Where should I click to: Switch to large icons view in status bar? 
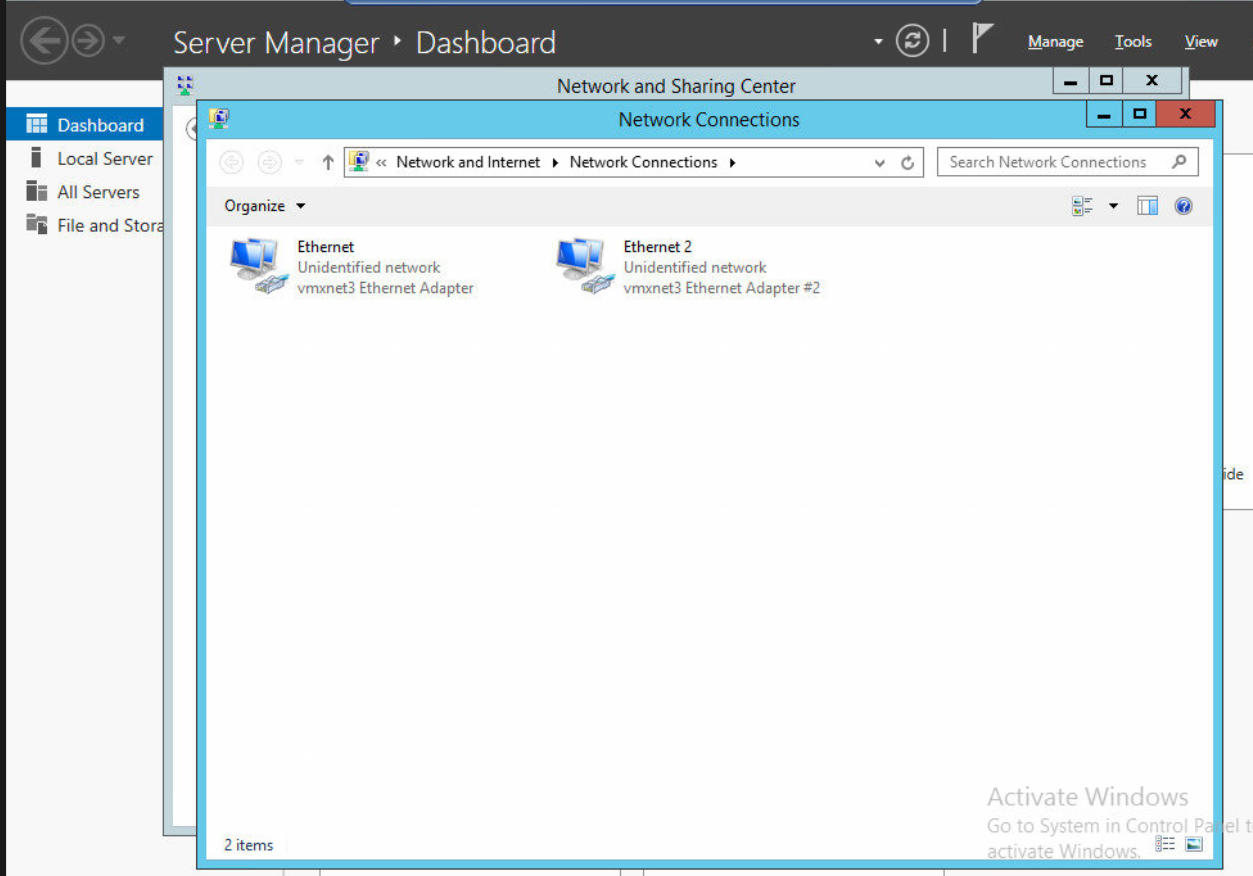(1193, 844)
